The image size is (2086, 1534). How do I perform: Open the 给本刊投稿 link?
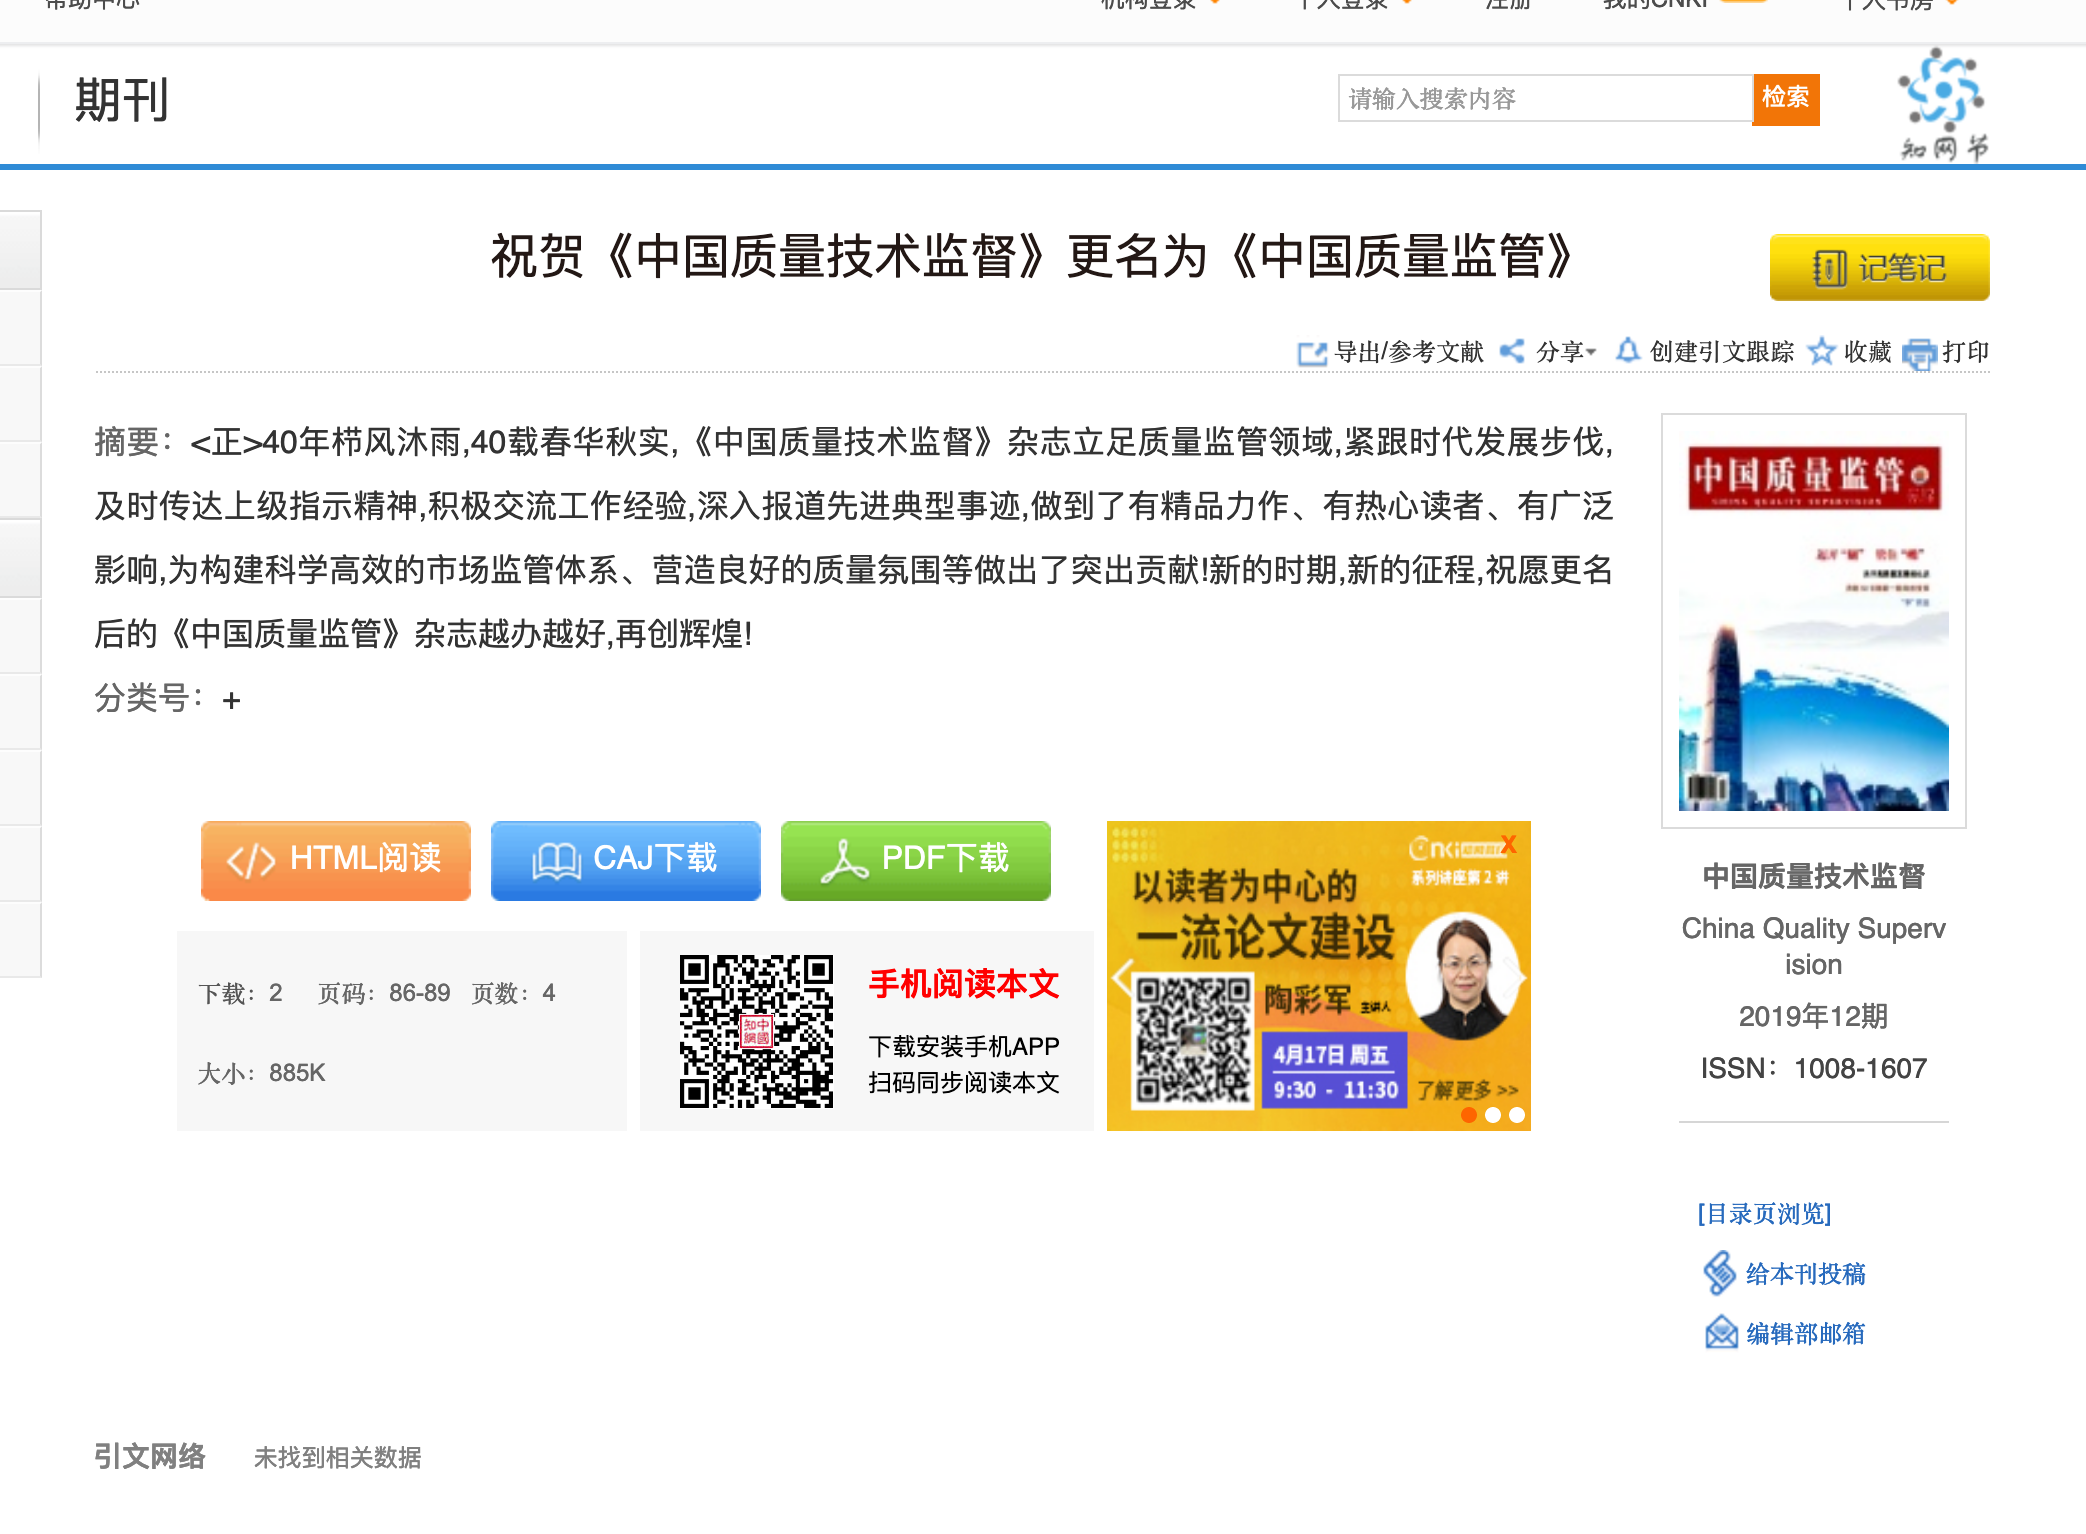[x=1805, y=1274]
